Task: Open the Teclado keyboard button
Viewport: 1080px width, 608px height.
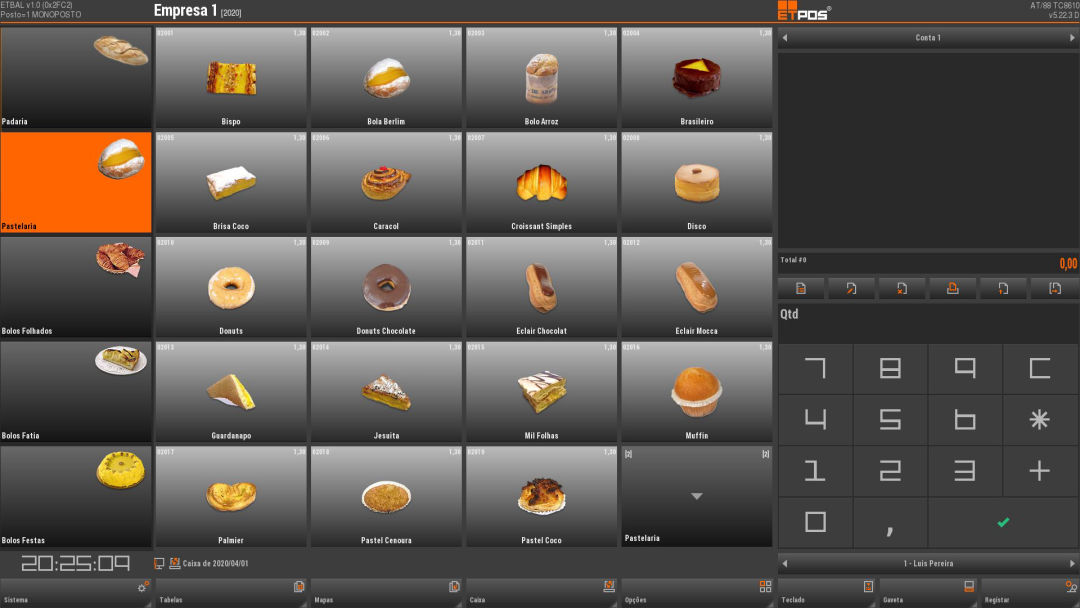Action: tap(827, 593)
